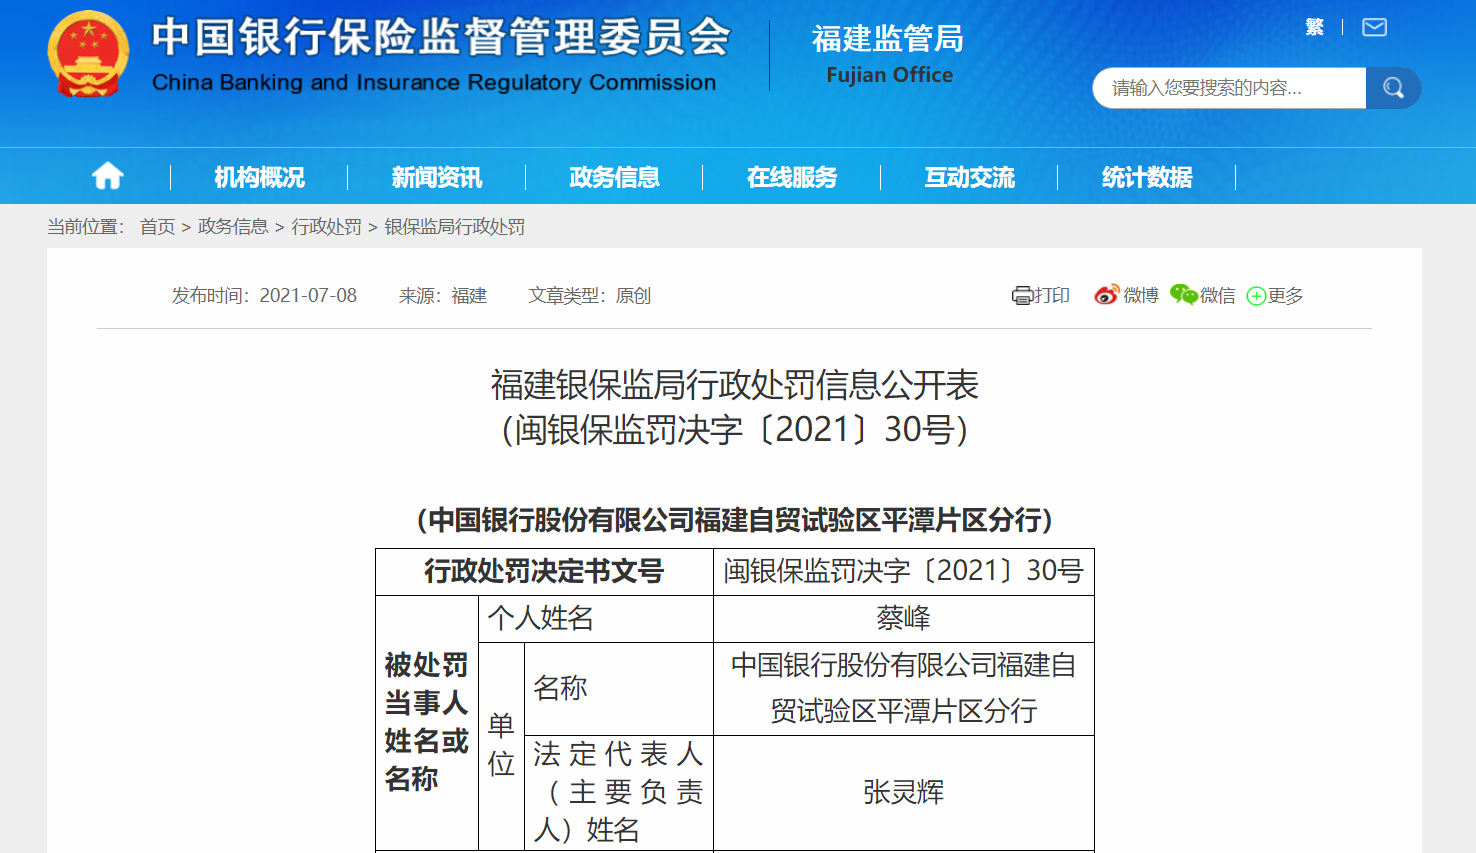The image size is (1476, 853).
Task: Click the article title 福建银保监局行政处罚信息公开表
Action: (735, 384)
